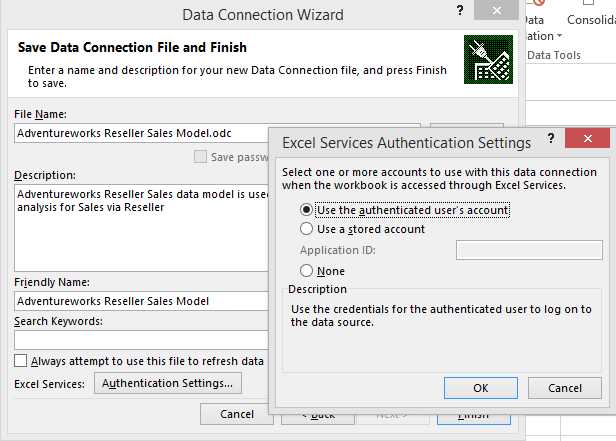The image size is (616, 441).
Task: Select 'Use a stored account' radio button
Action: point(306,229)
